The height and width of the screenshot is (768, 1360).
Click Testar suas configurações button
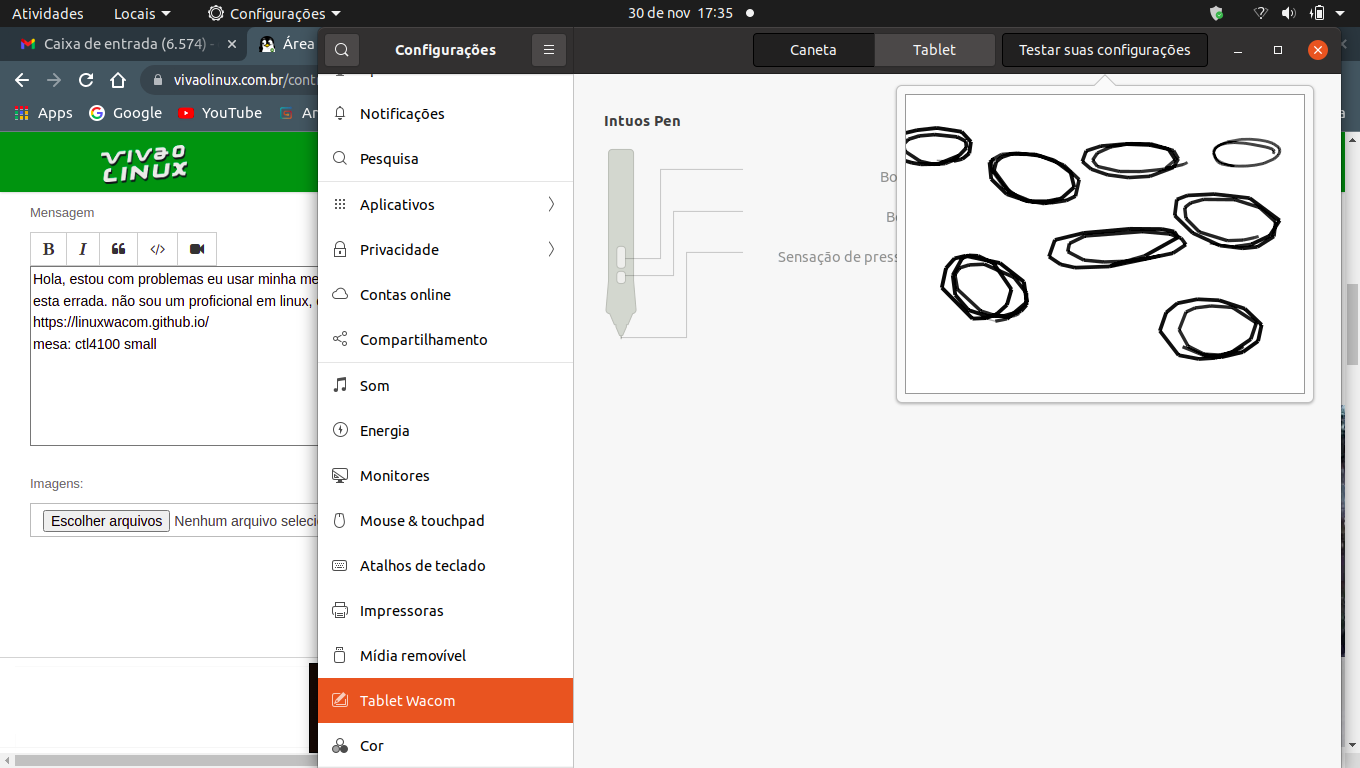coord(1104,50)
